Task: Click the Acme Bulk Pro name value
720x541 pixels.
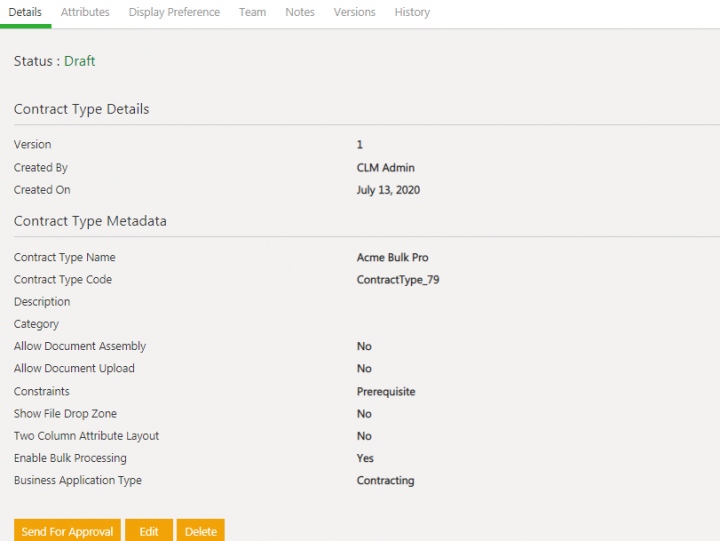Action: 392,258
